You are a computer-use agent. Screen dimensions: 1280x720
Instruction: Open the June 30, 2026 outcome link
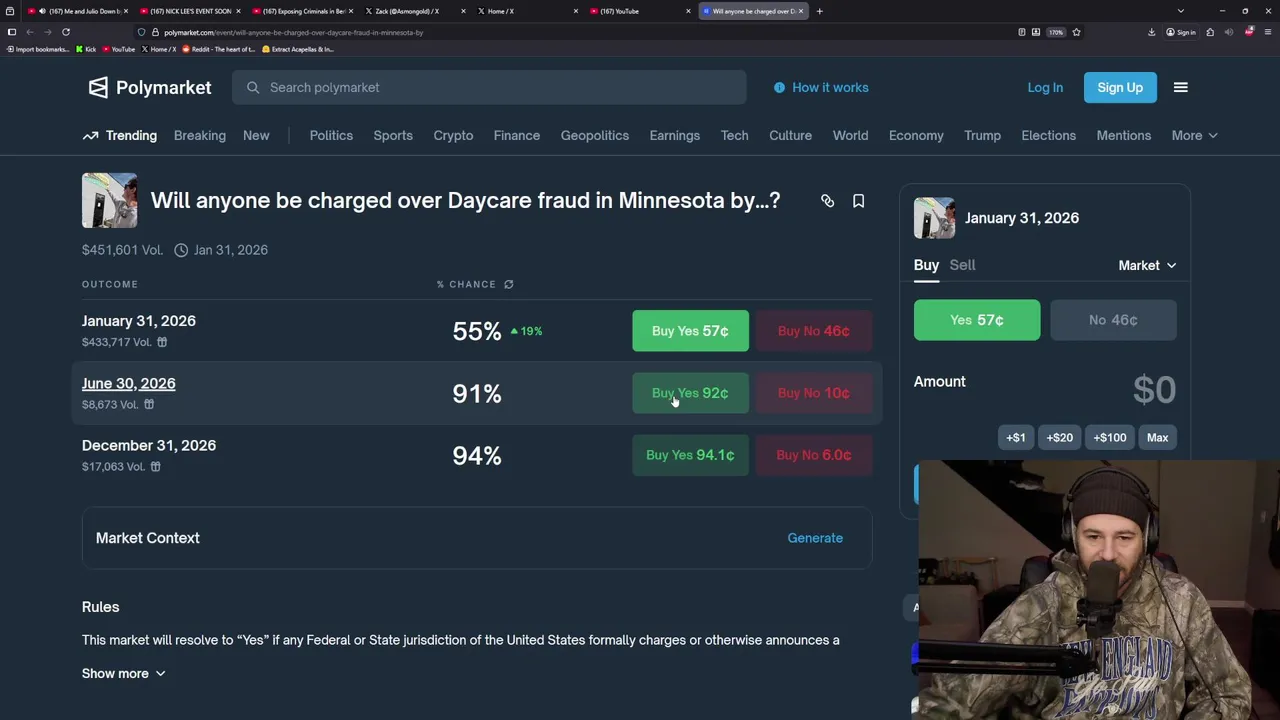coord(128,383)
